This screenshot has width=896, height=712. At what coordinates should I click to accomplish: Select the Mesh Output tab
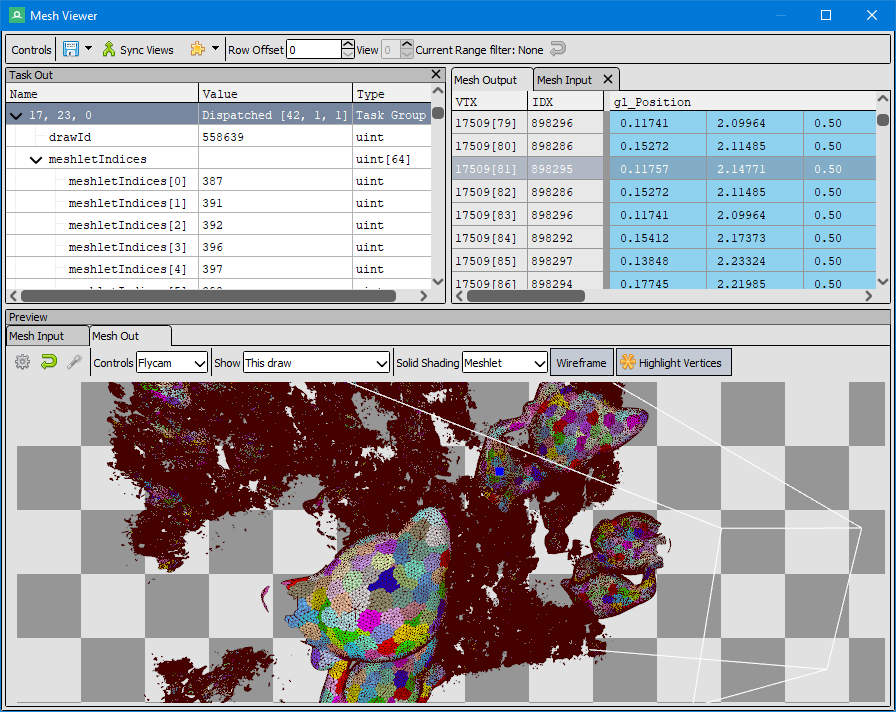pyautogui.click(x=486, y=80)
